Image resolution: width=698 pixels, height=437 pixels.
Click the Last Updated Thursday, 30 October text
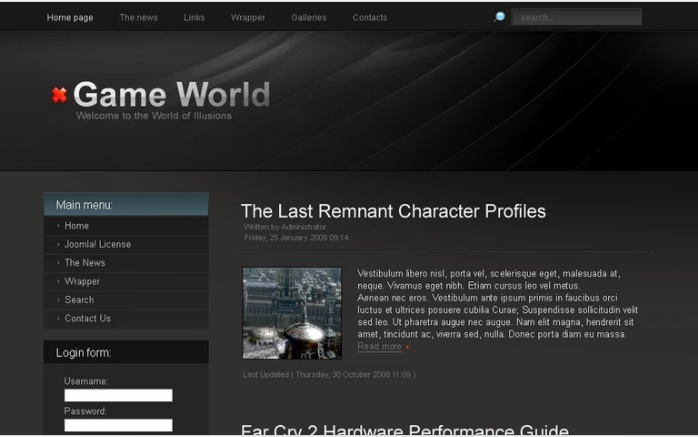click(x=329, y=375)
